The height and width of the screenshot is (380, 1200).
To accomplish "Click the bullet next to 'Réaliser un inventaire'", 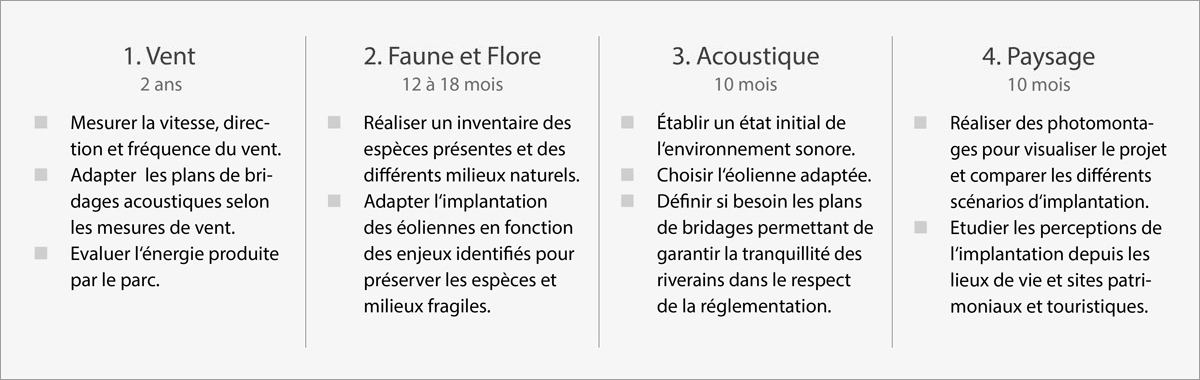I will point(334,122).
